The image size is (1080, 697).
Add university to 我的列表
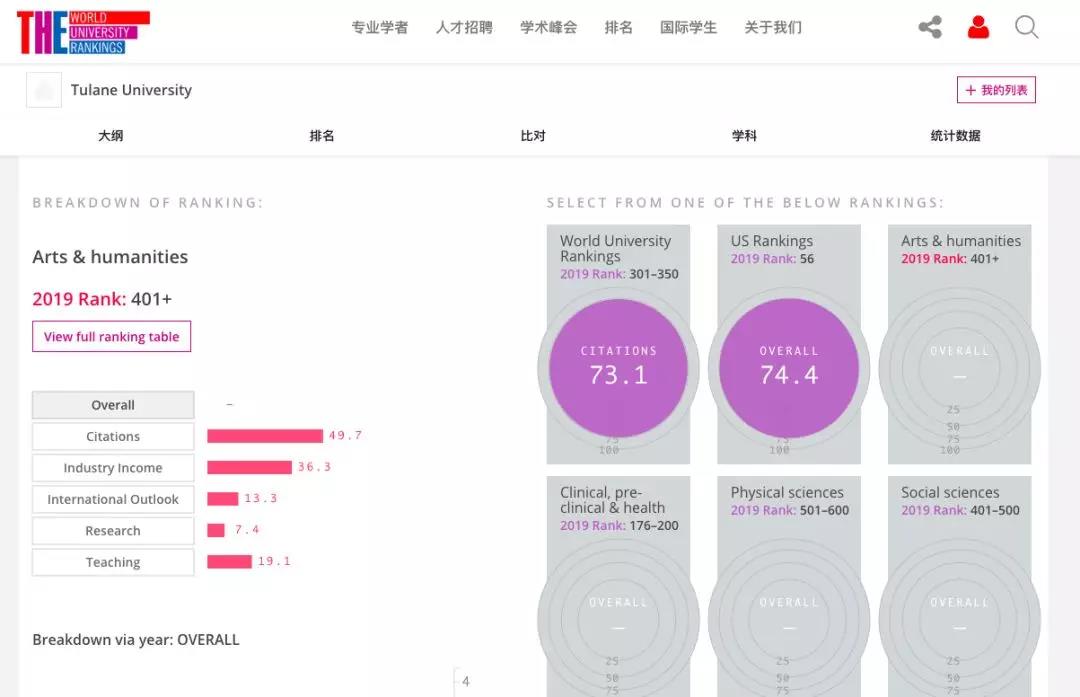pyautogui.click(x=996, y=90)
